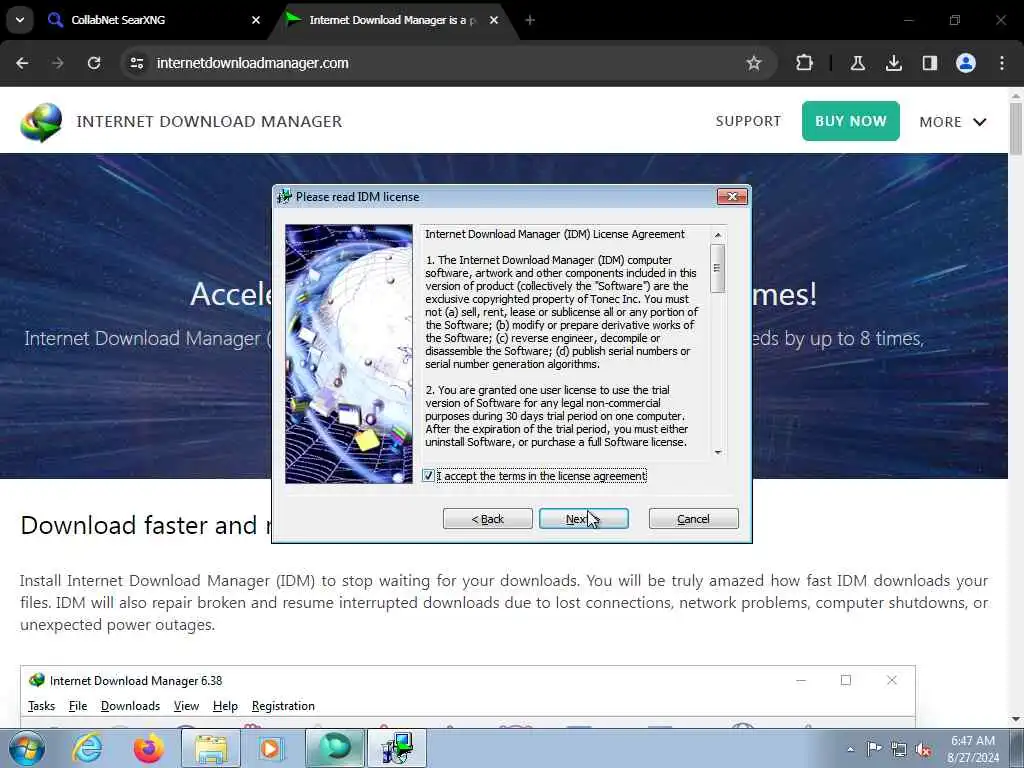1024x768 pixels.
Task: Close the IDM license dialog with the X
Action: (731, 197)
